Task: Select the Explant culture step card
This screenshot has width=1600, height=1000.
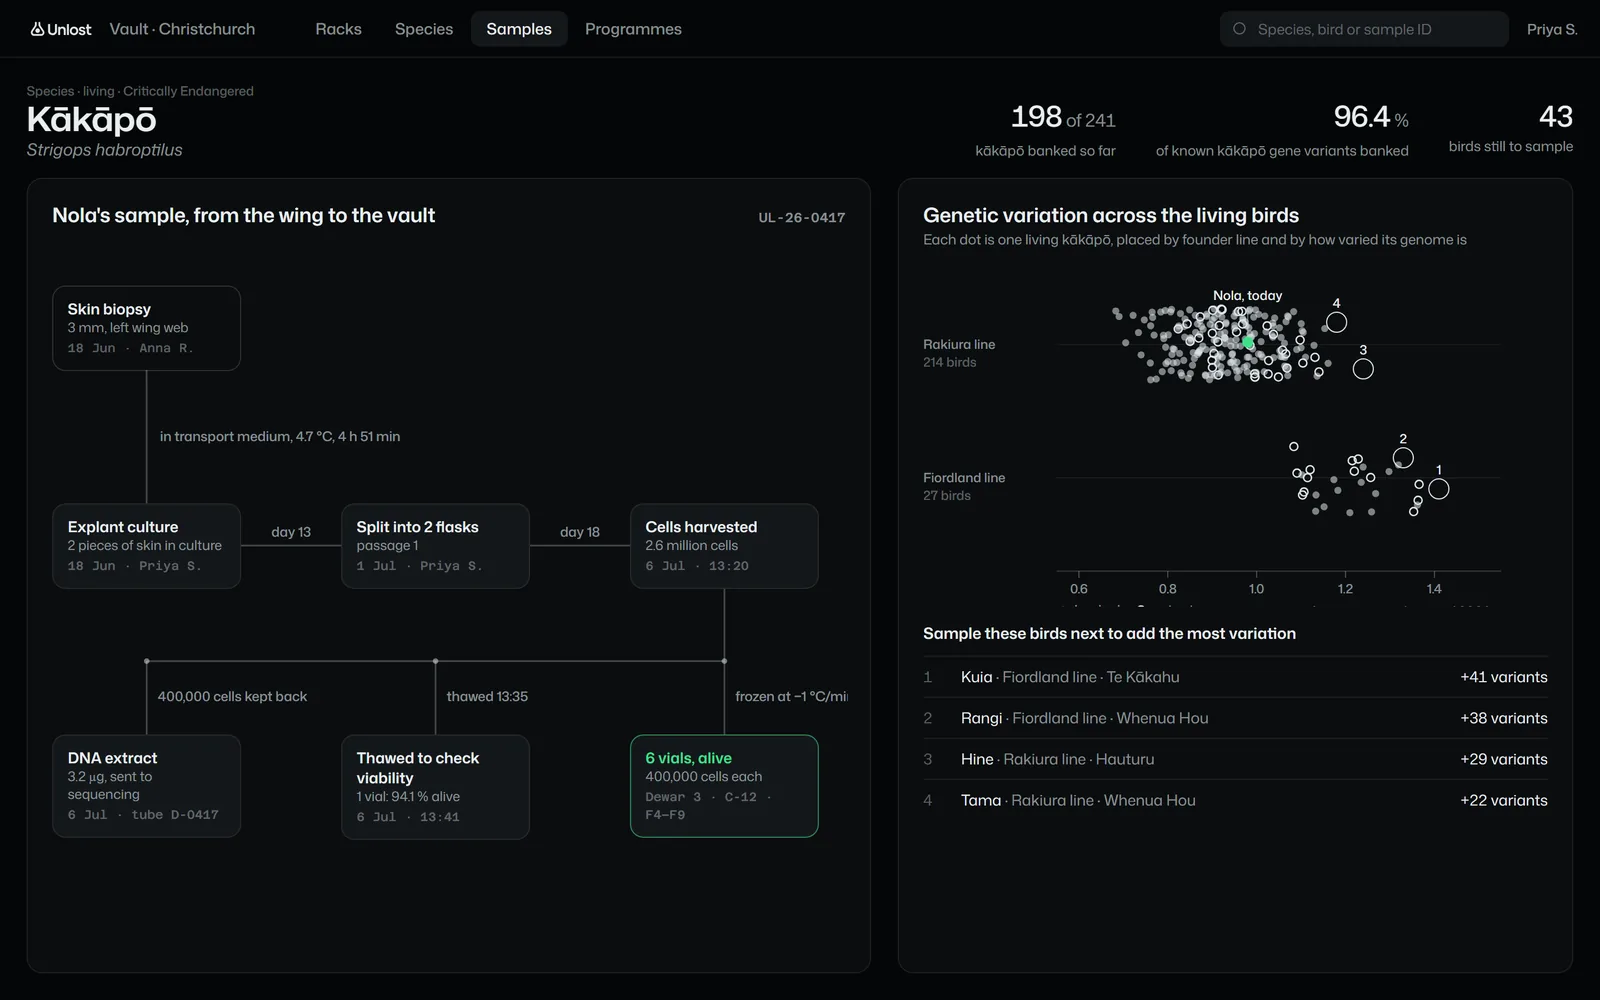Action: 146,546
